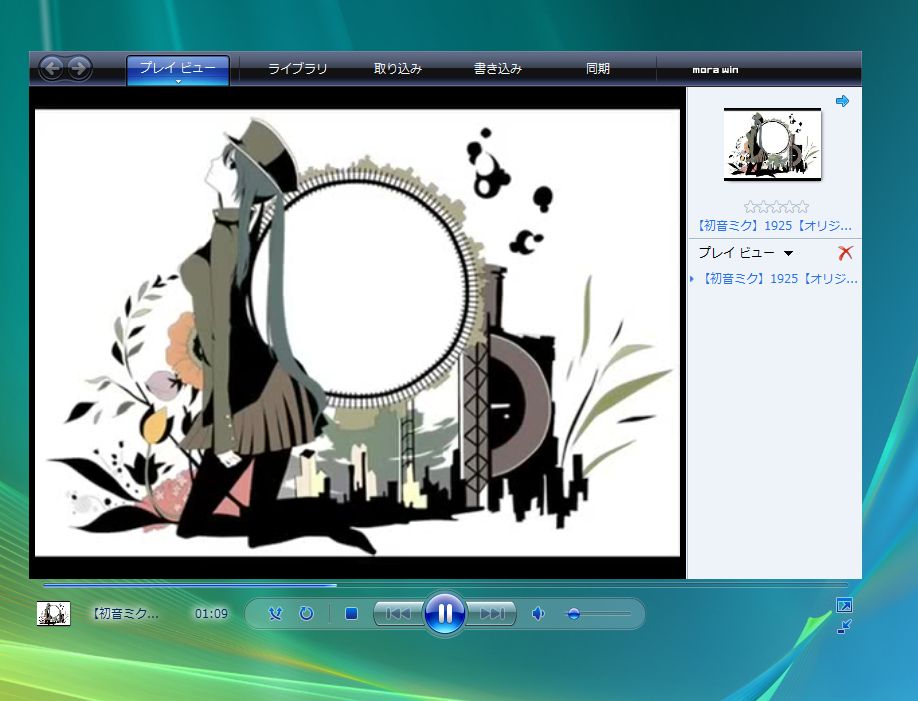Select the album art thumbnail in the list pane
918x701 pixels.
click(x=772, y=144)
